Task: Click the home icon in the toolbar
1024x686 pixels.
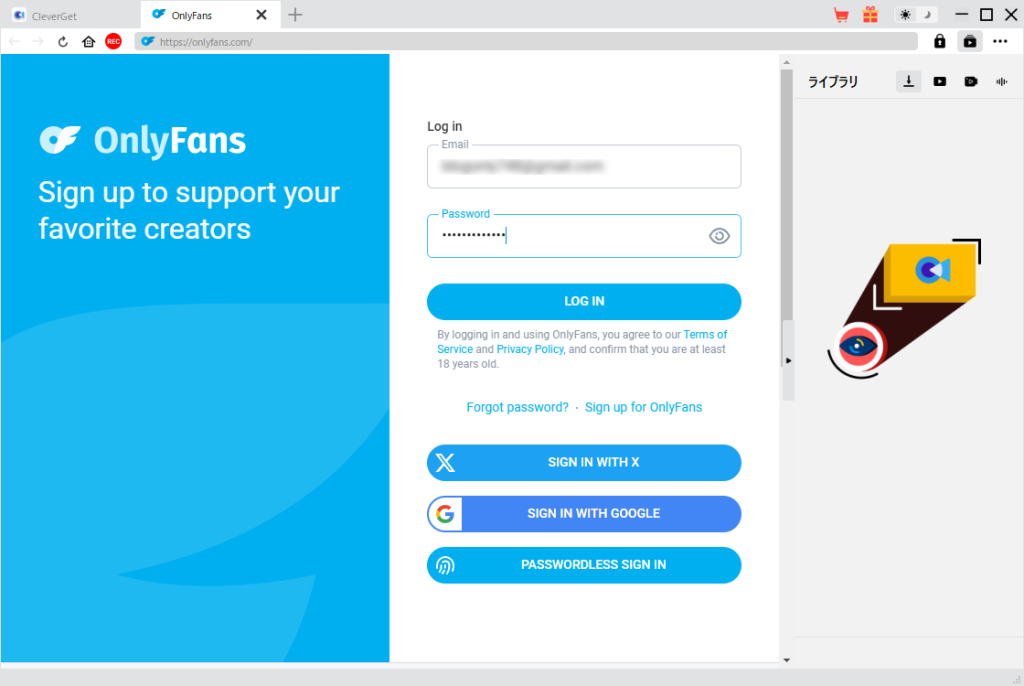Action: pyautogui.click(x=88, y=41)
